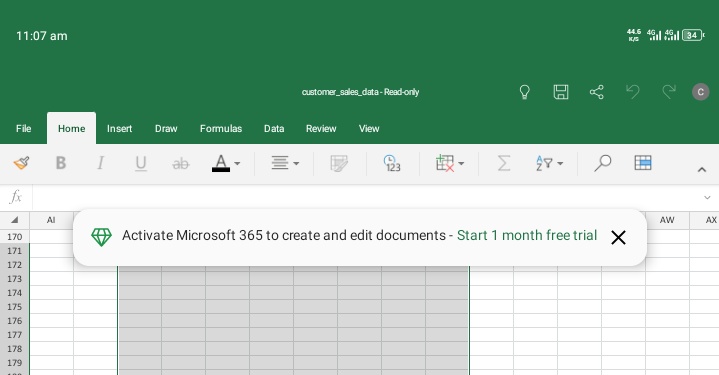The image size is (719, 375).
Task: Toggle Underline formatting
Action: [x=141, y=163]
